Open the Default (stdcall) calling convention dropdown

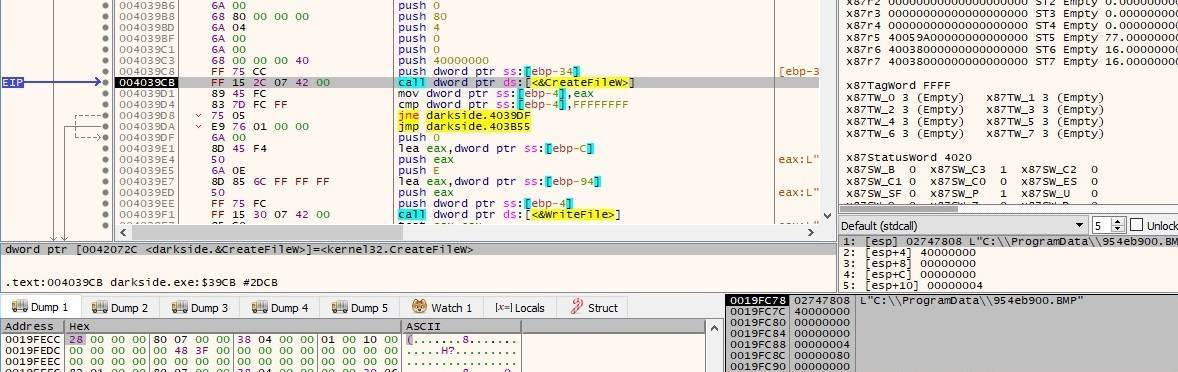tap(963, 225)
